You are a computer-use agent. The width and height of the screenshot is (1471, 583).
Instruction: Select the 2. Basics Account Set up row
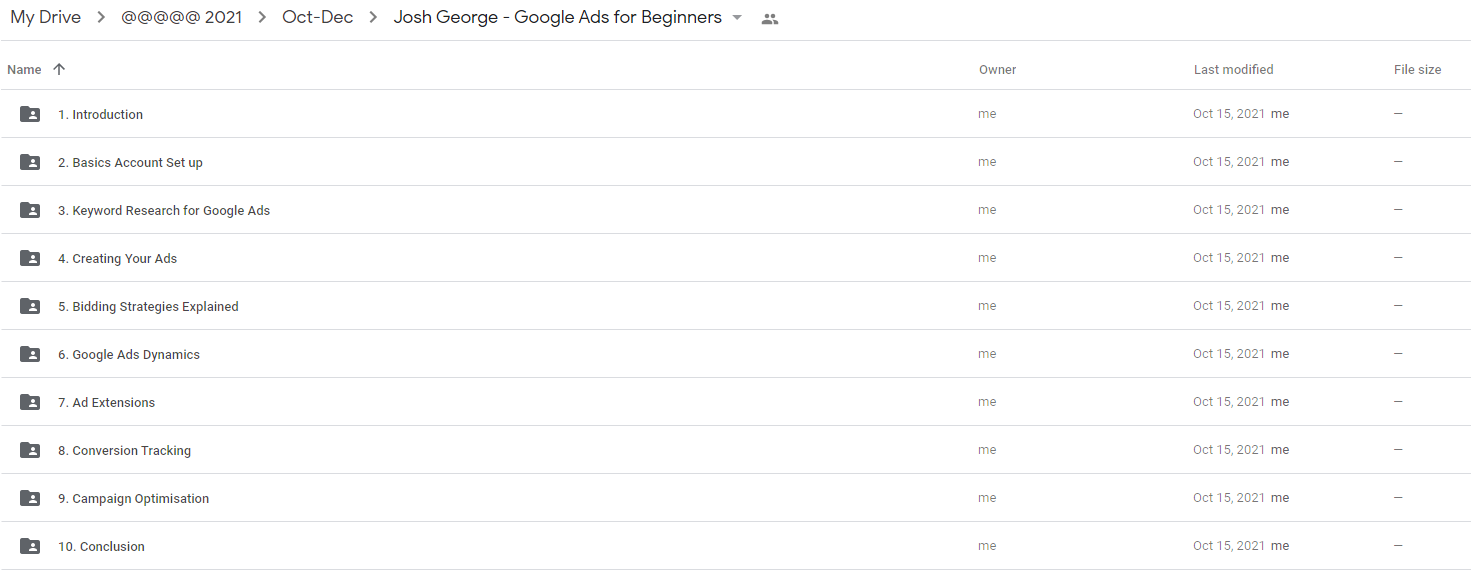[735, 162]
